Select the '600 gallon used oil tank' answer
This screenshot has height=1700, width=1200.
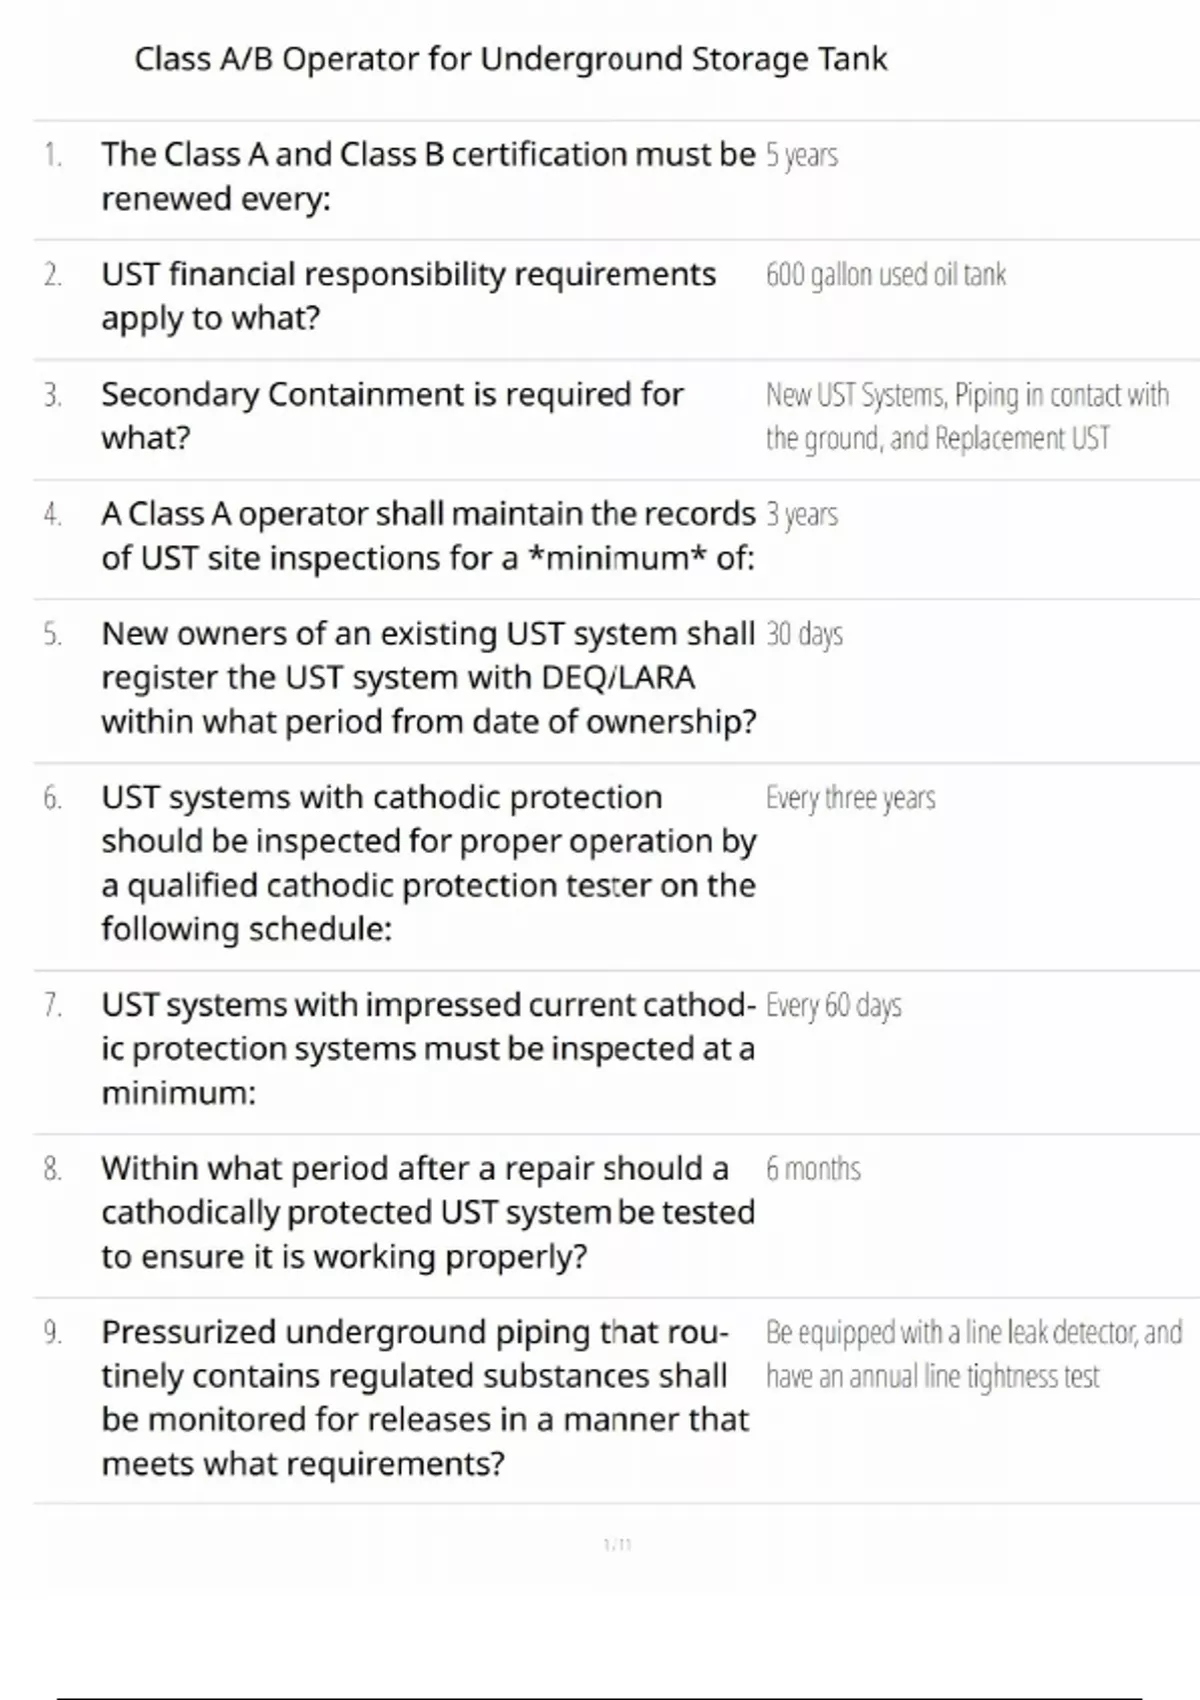tap(885, 275)
